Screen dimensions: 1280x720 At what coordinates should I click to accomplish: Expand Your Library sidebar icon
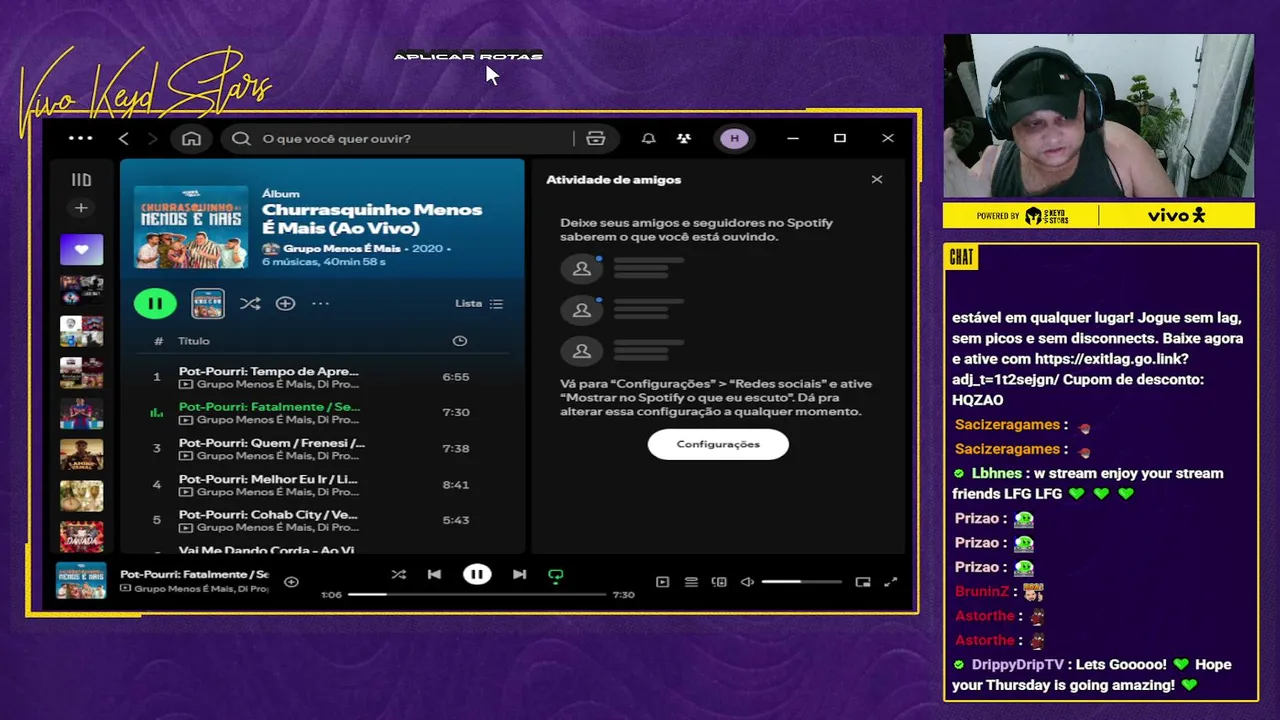[81, 180]
